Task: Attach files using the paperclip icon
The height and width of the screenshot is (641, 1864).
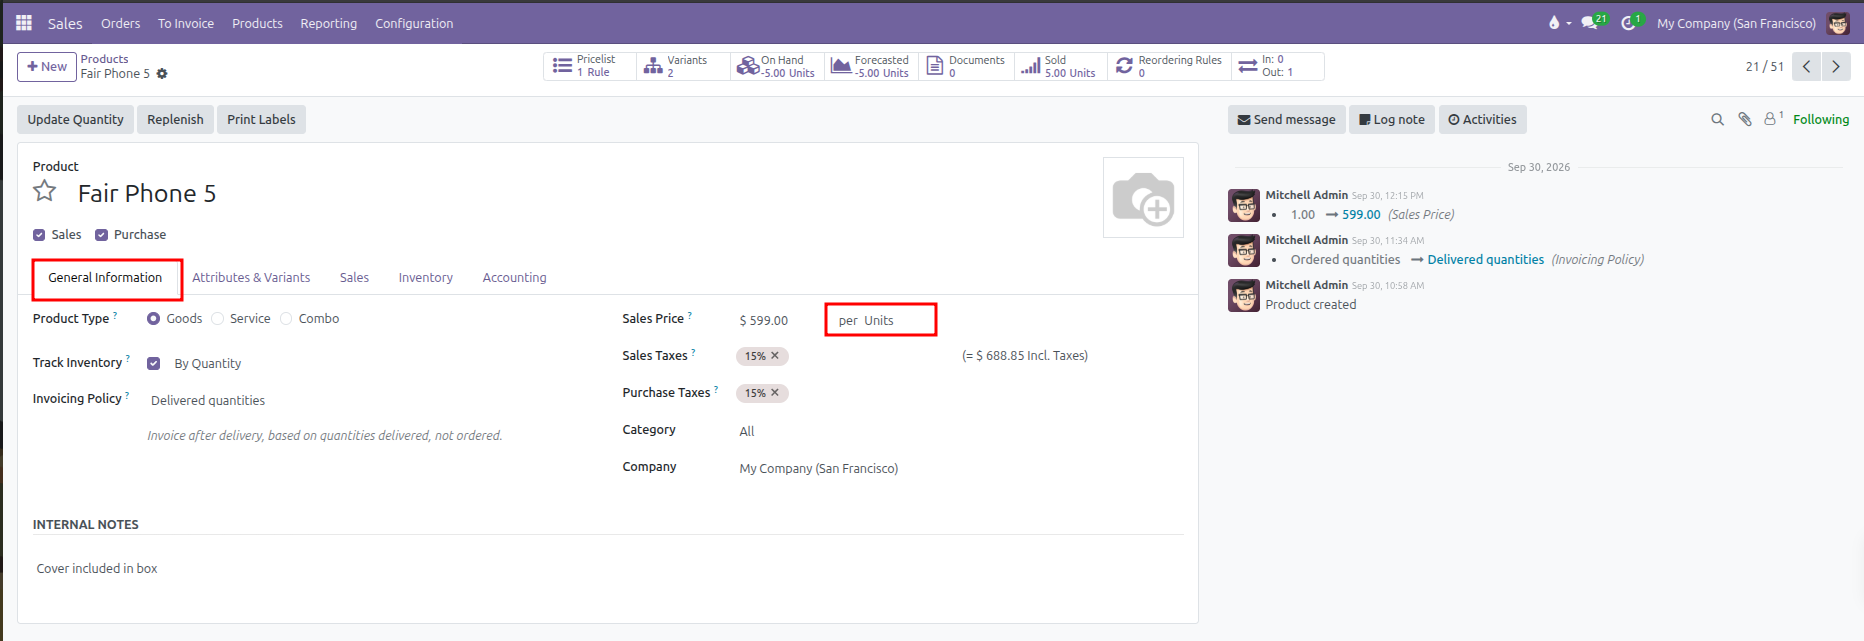Action: point(1745,120)
